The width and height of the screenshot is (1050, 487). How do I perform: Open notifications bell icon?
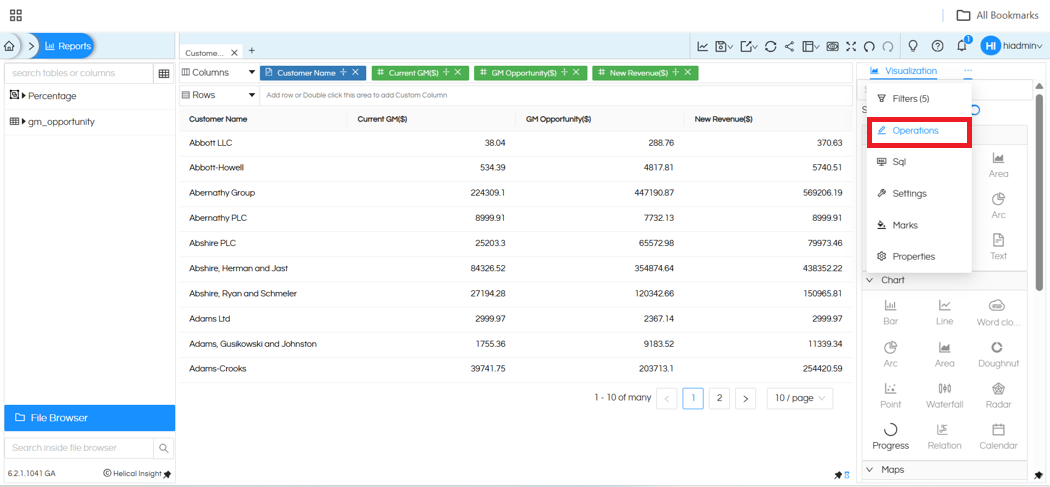[x=962, y=46]
